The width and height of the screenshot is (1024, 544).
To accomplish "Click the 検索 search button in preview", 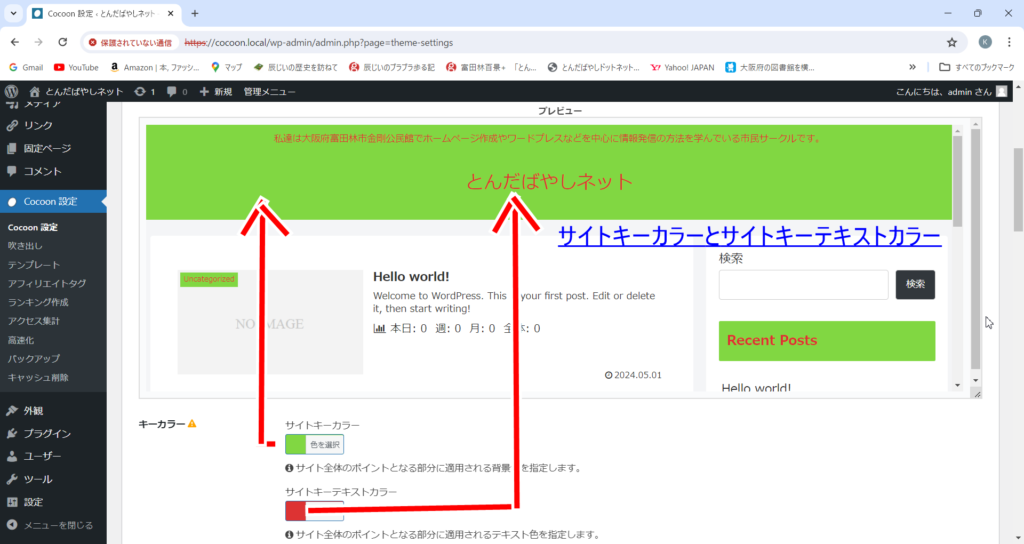I will 915,284.
